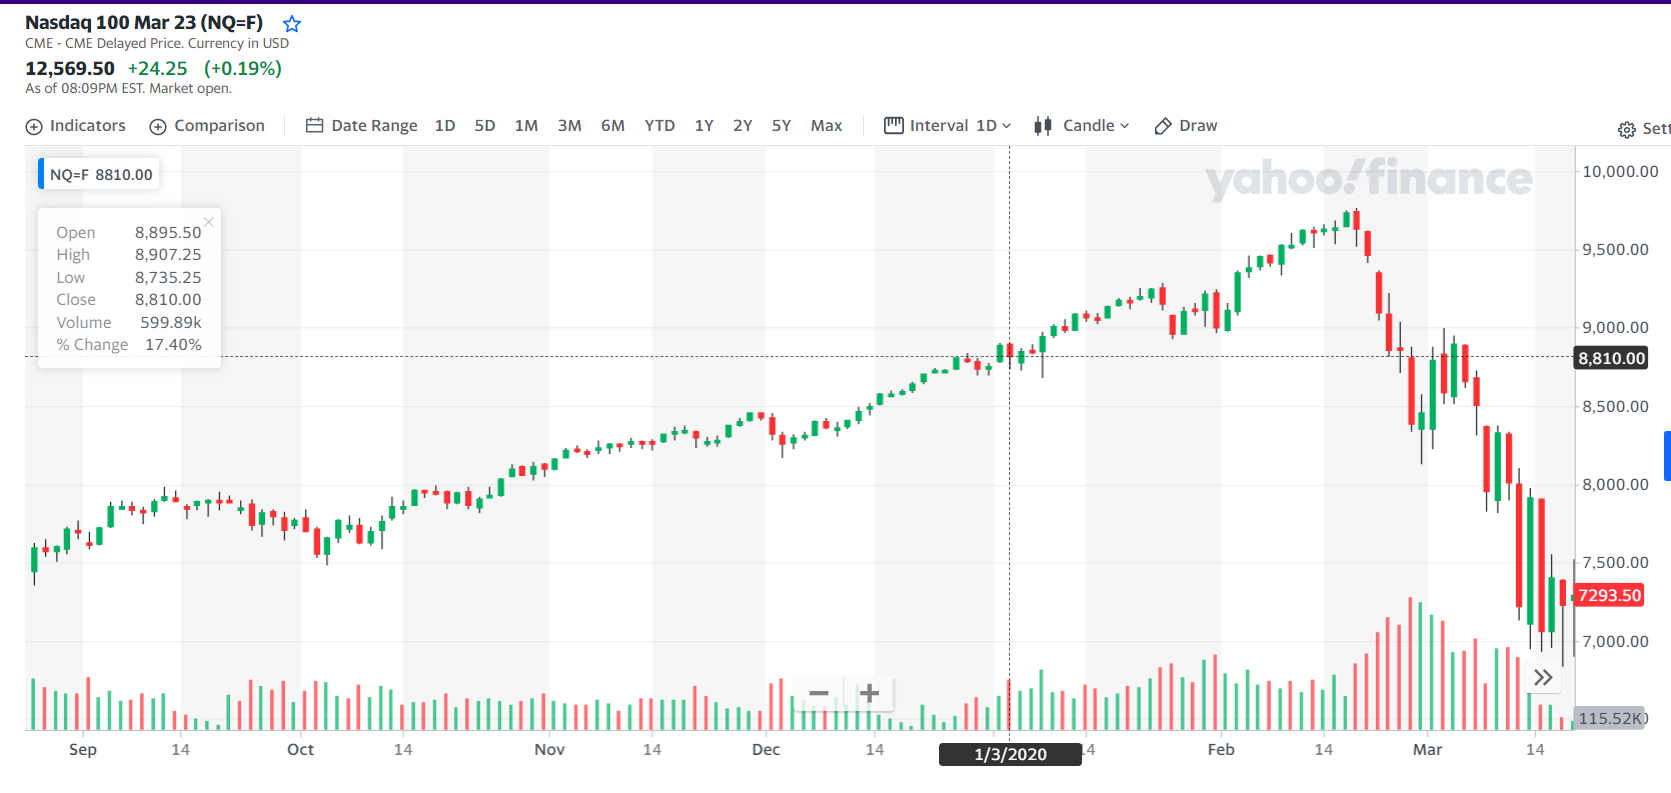The width and height of the screenshot is (1671, 793).
Task: Click the Feb x-axis label
Action: 1221,749
